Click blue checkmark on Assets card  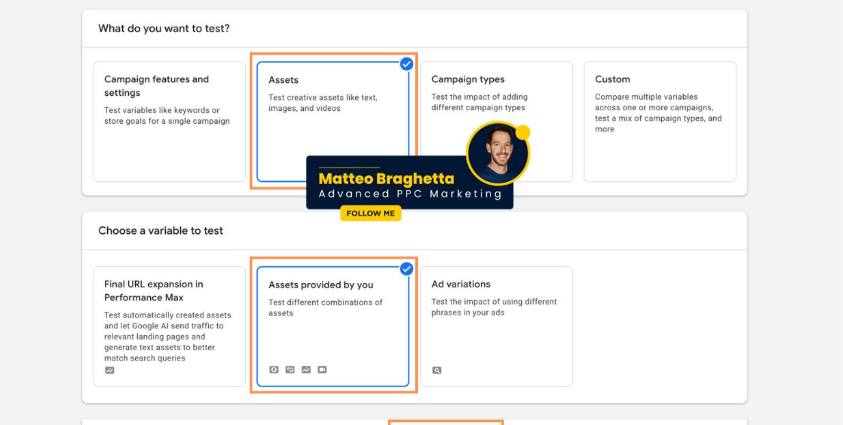(406, 64)
